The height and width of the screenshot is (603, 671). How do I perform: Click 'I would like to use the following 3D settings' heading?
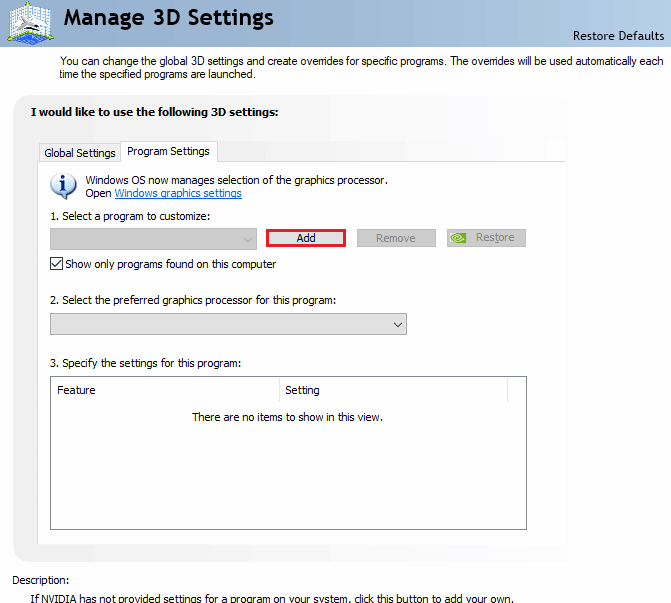pyautogui.click(x=154, y=112)
